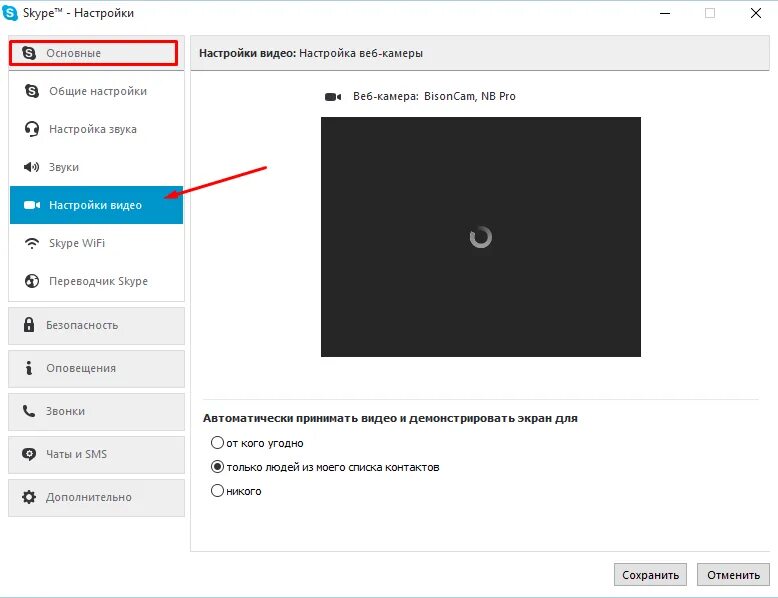Minimize the Skype settings window
Viewport: 778px width, 598px height.
[665, 13]
